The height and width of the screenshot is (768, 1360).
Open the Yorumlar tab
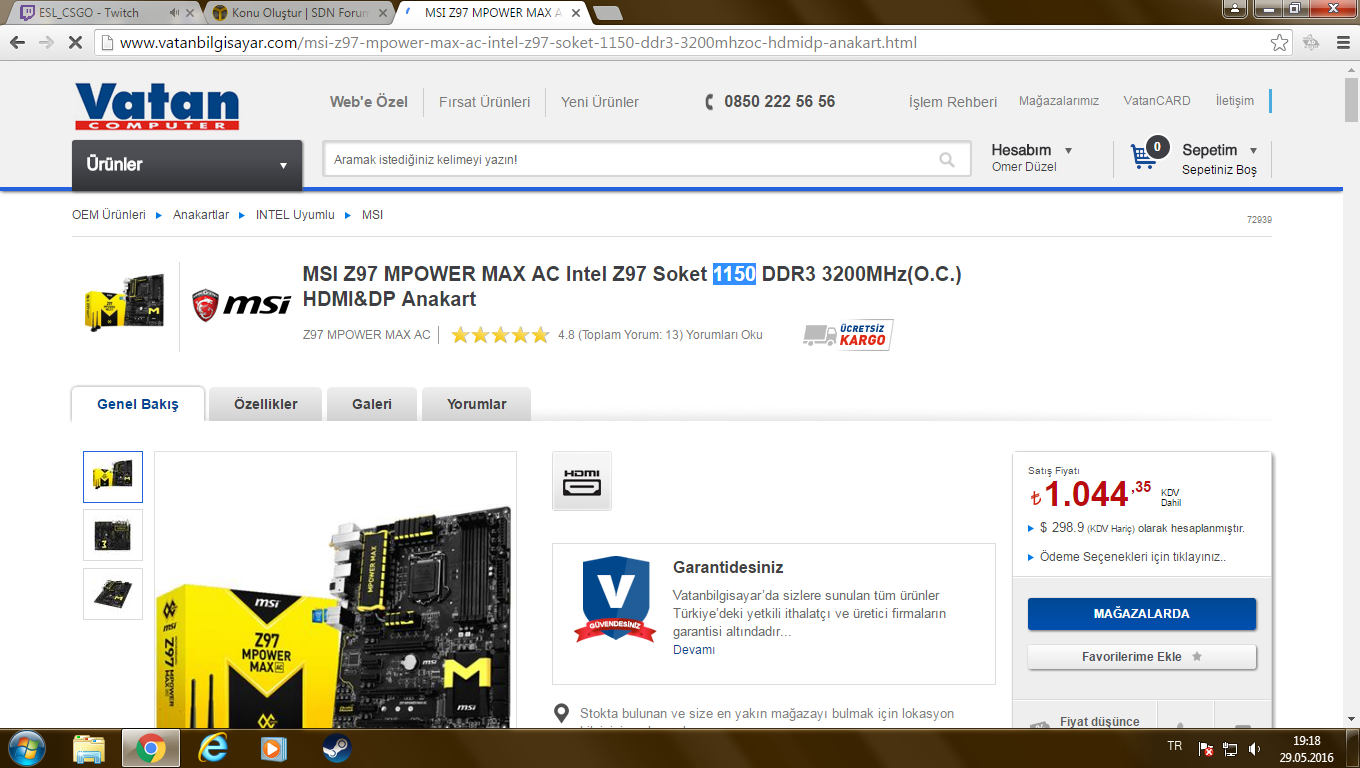pyautogui.click(x=476, y=404)
